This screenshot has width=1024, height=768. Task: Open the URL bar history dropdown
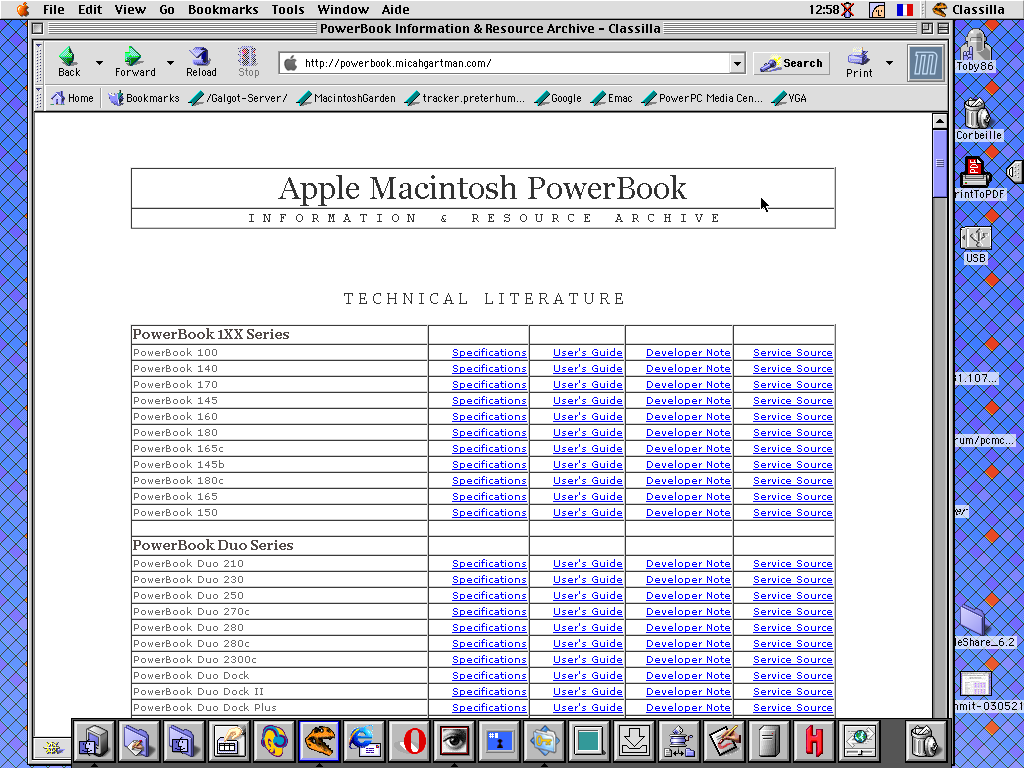coord(737,63)
